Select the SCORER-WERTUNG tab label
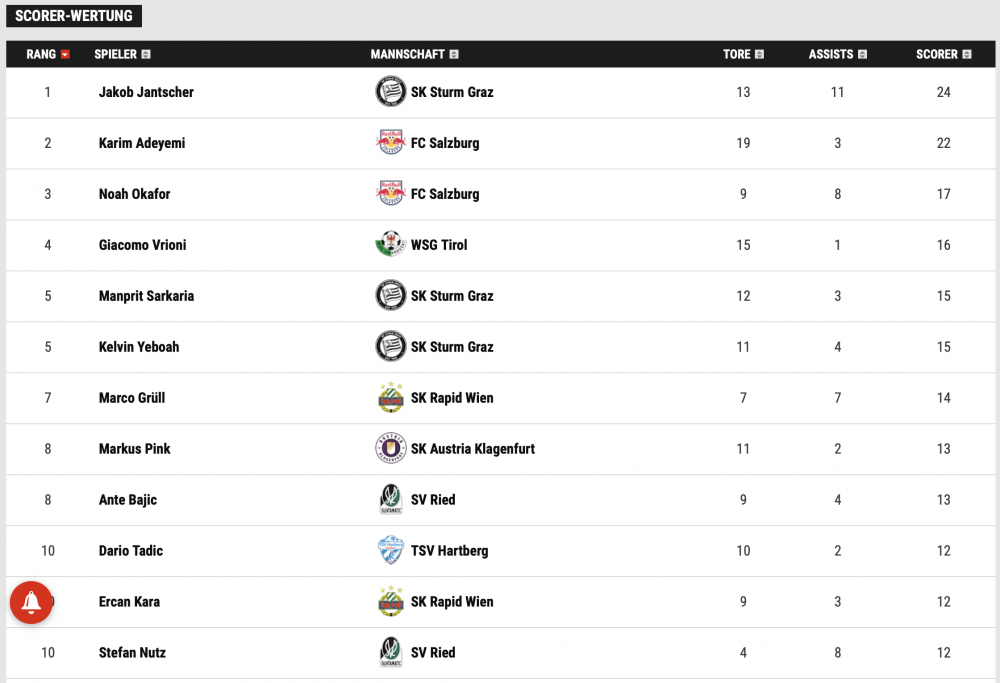Screen dimensions: 1000x683 [x=74, y=16]
